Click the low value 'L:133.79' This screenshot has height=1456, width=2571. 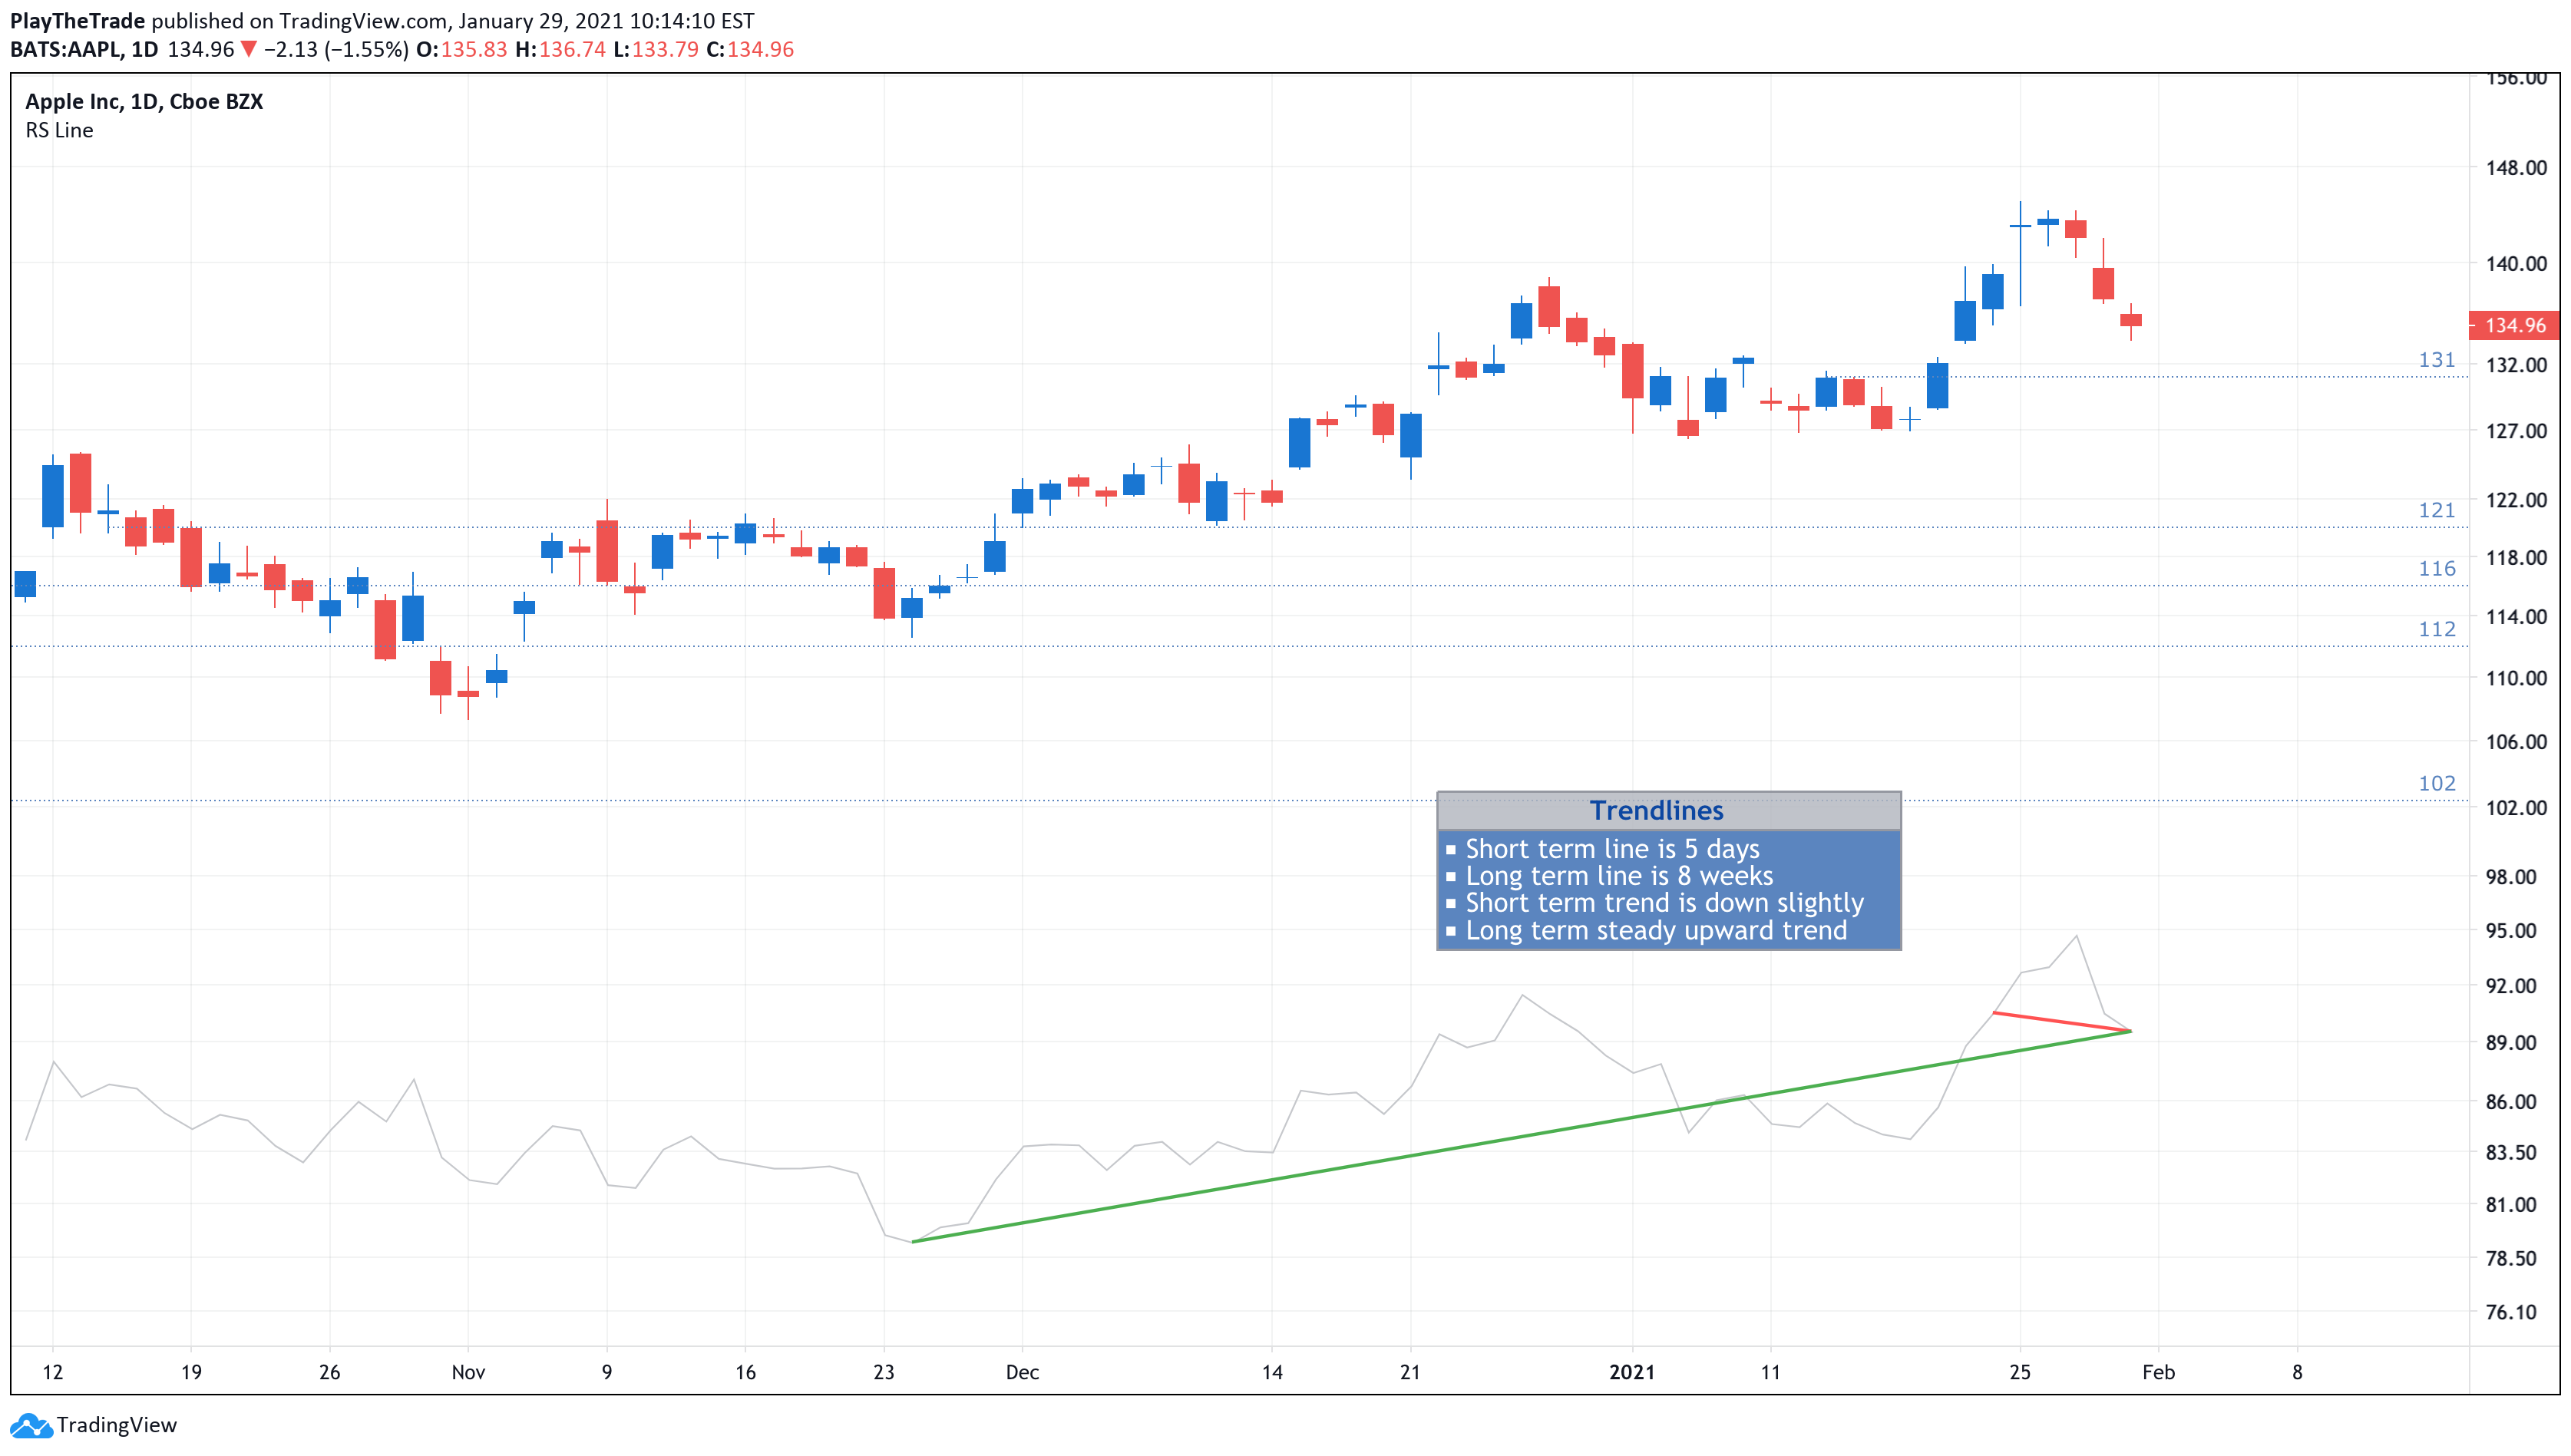[655, 49]
